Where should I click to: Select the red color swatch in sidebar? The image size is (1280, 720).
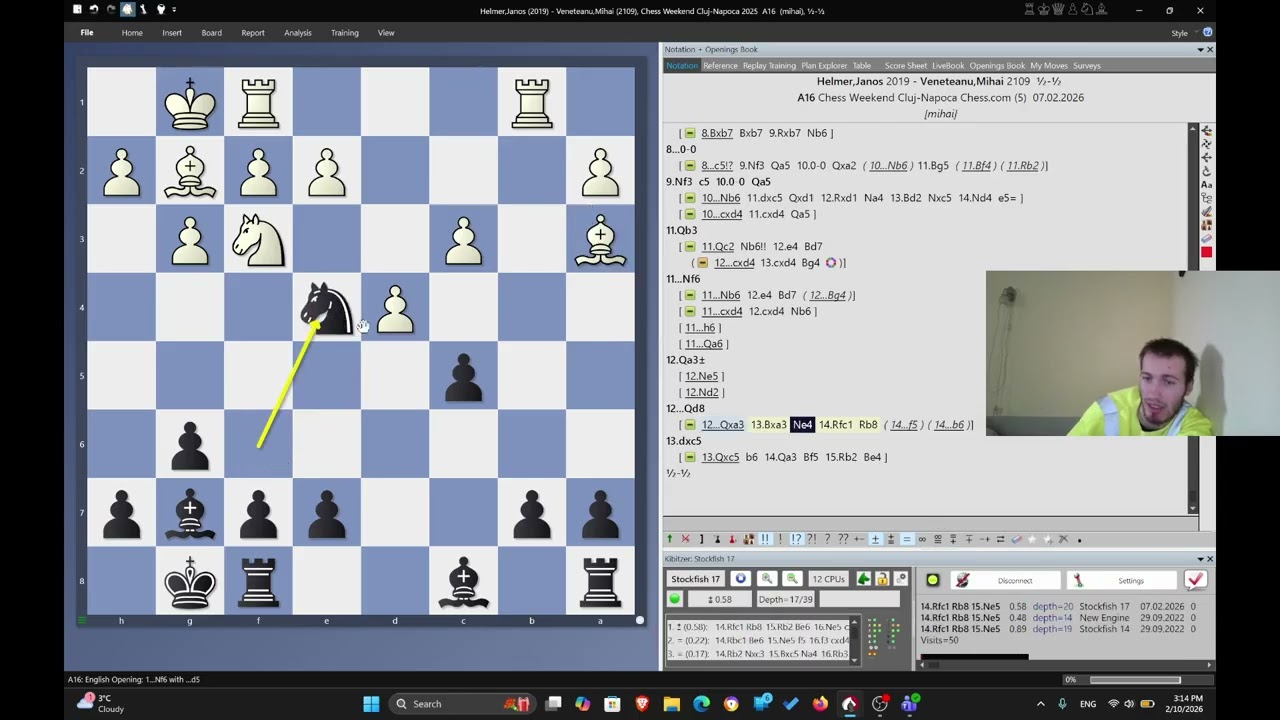(x=1207, y=252)
